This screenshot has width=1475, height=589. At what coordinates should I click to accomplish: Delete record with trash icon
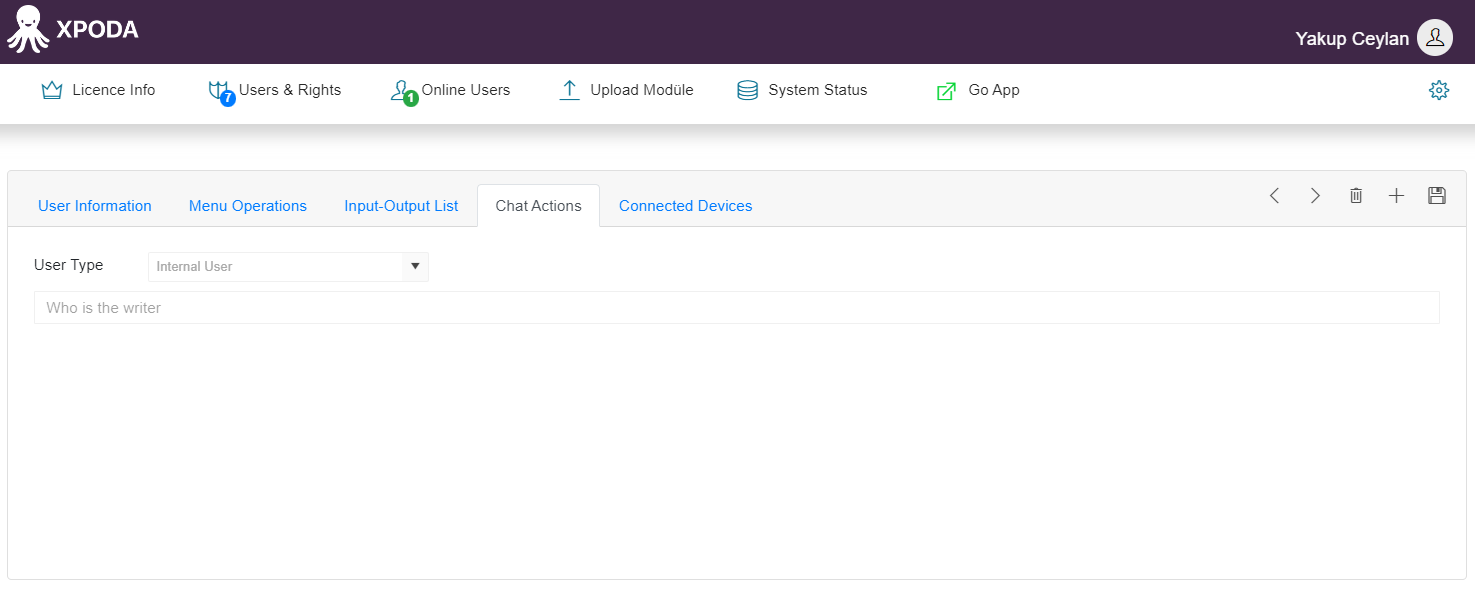tap(1356, 196)
